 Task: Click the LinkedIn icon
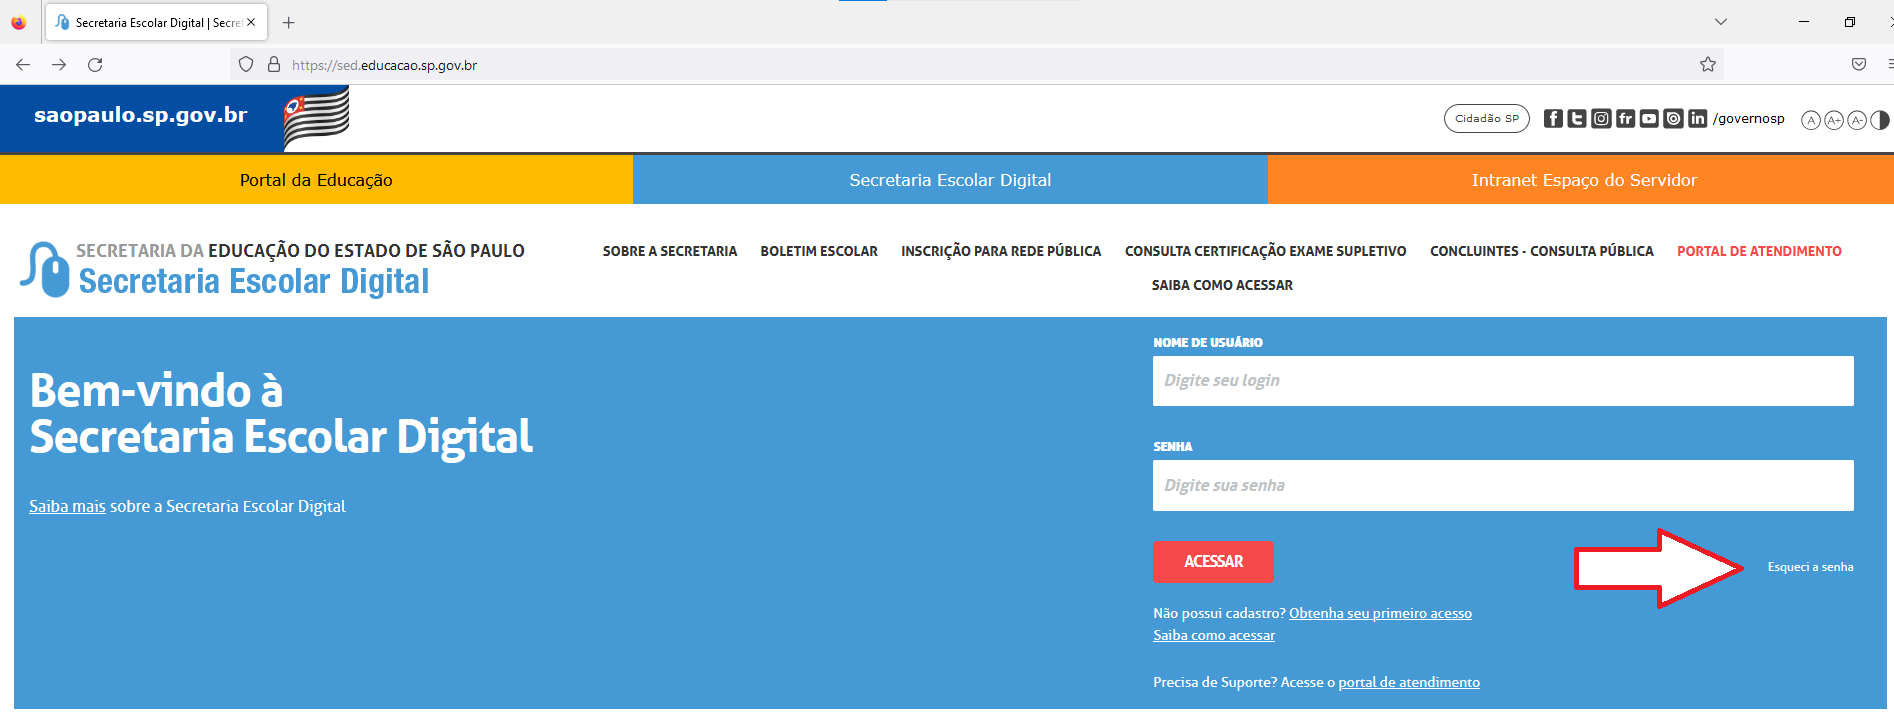click(1697, 119)
